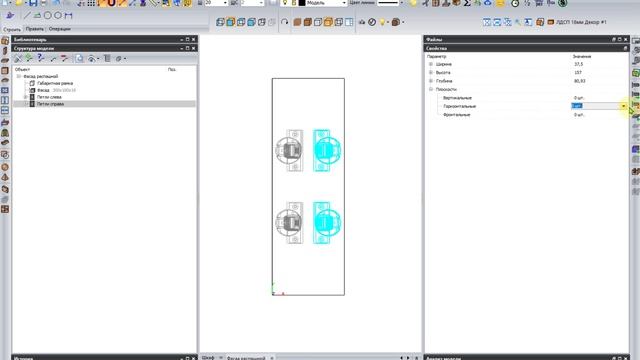Open the Править tab

coord(34,29)
